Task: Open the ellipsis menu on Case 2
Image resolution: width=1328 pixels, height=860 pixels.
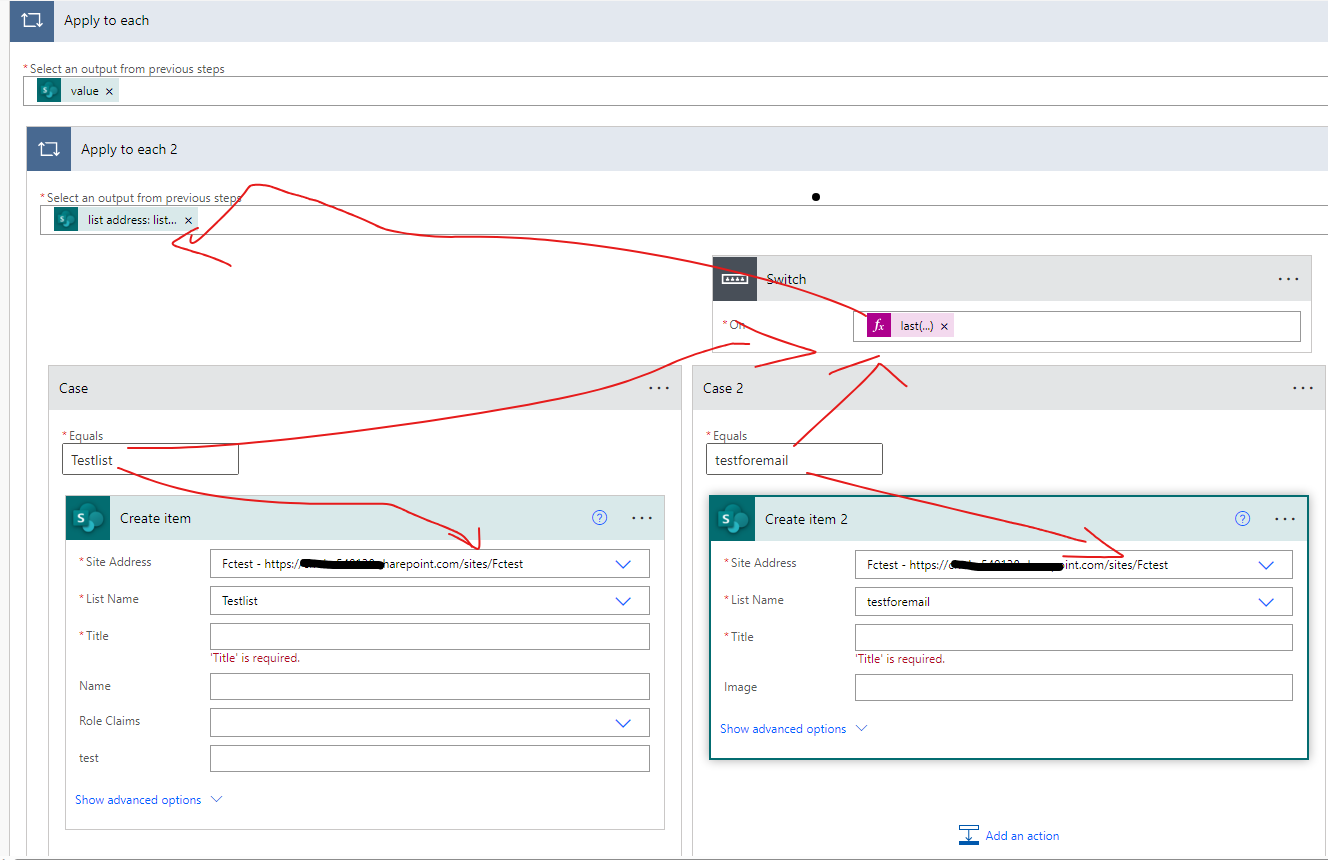Action: [x=1303, y=388]
